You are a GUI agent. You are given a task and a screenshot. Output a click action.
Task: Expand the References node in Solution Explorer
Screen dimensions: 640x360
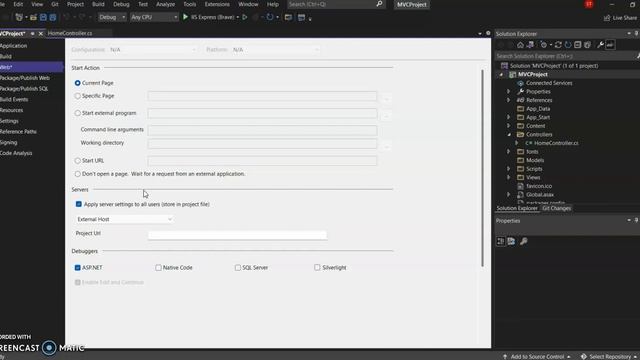[509, 100]
